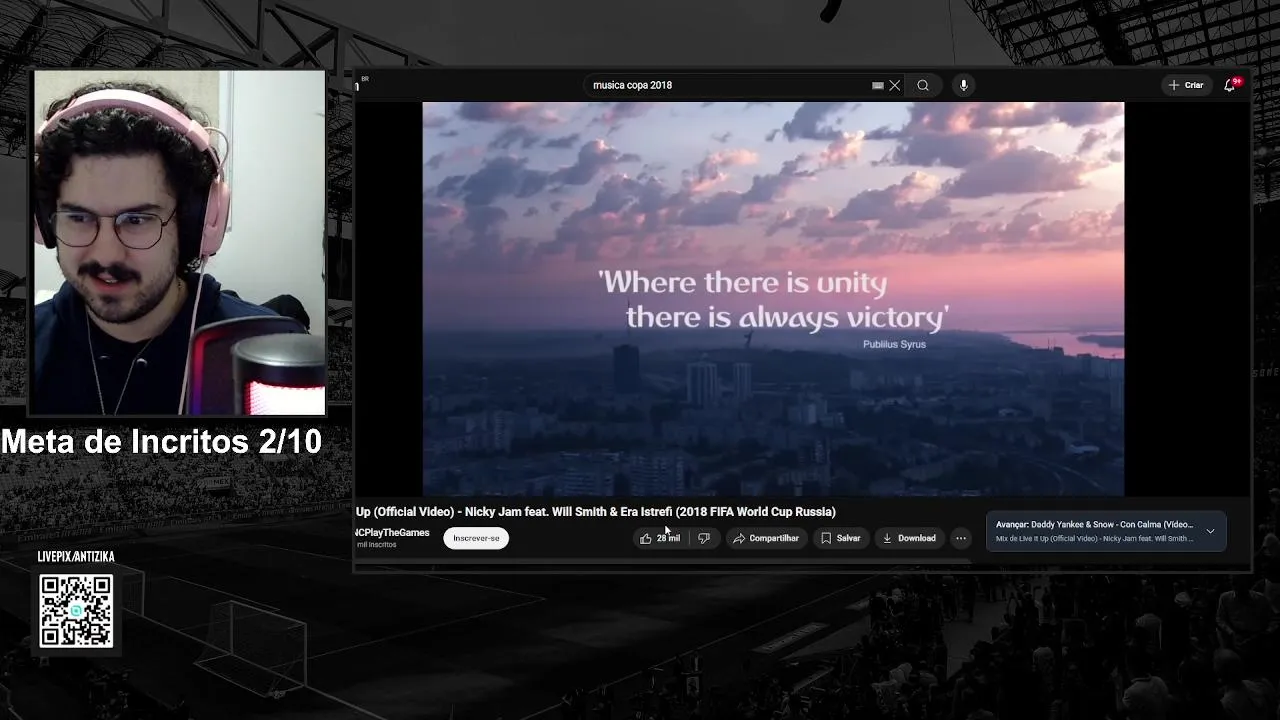This screenshot has height=720, width=1280.
Task: Click the LivePix QR code
Action: coord(76,611)
